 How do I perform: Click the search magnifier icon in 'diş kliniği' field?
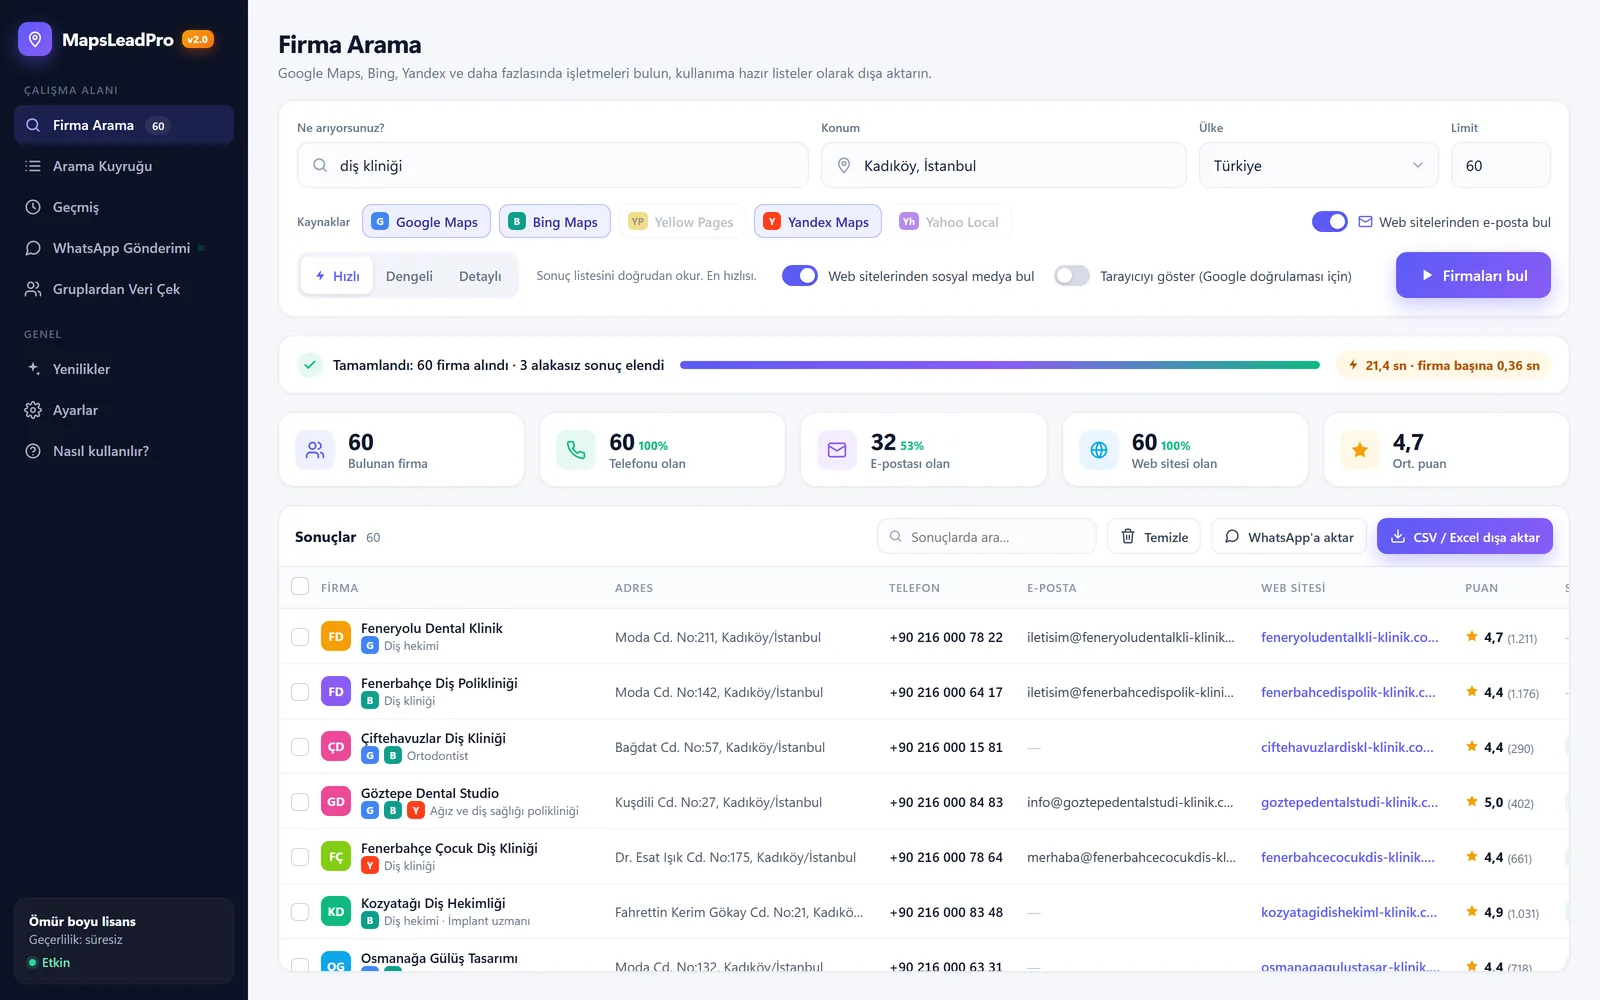(x=320, y=165)
